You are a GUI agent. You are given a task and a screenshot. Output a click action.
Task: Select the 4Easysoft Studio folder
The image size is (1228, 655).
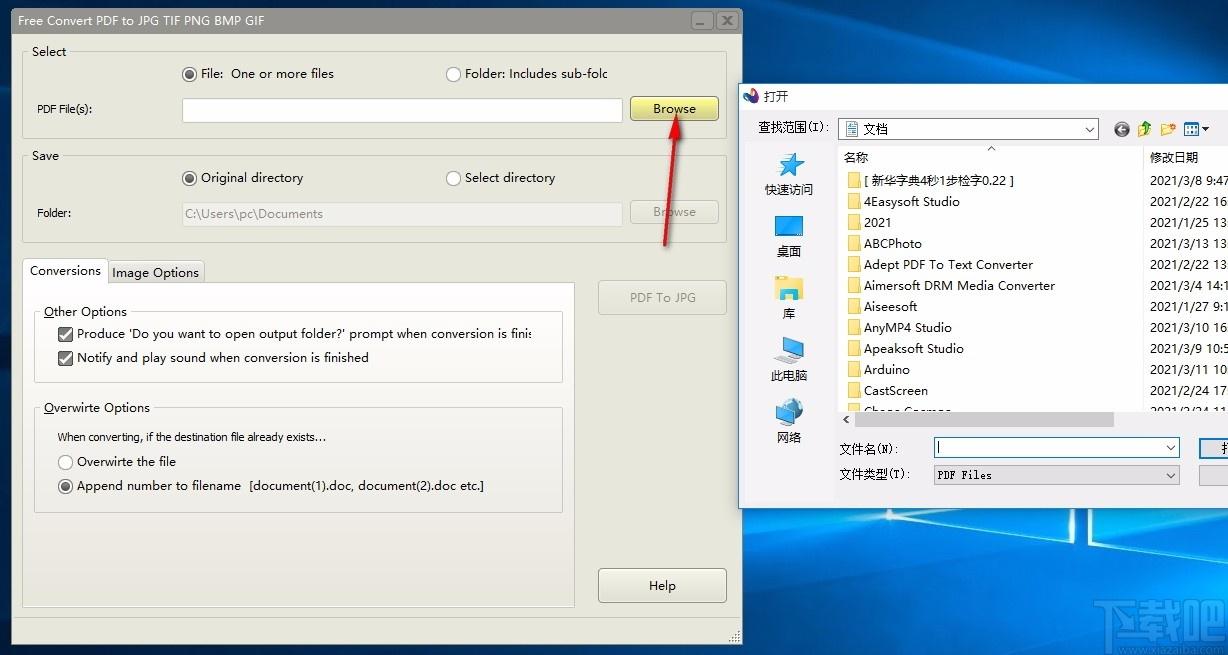(x=903, y=201)
